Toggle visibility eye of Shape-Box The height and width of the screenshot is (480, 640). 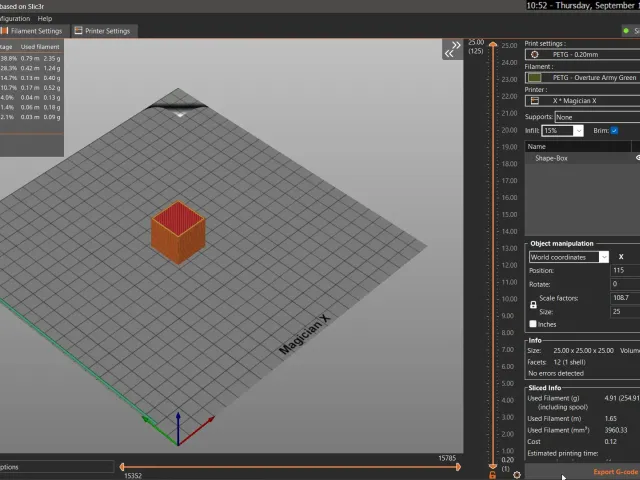(x=638, y=158)
